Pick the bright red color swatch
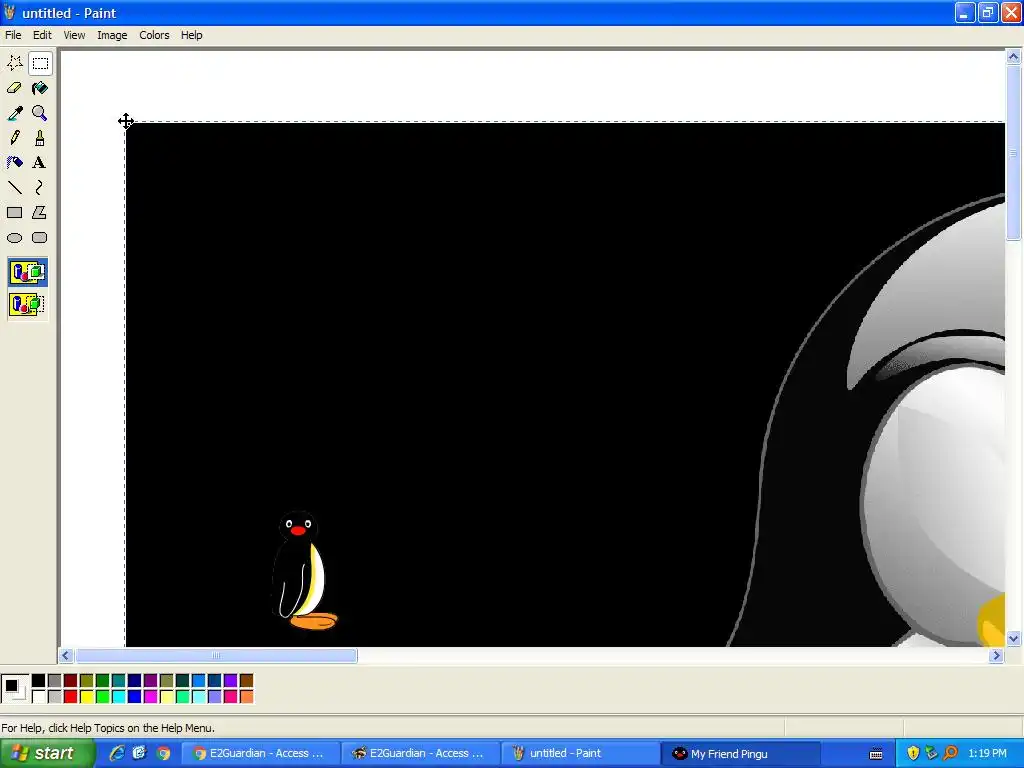 (71, 697)
